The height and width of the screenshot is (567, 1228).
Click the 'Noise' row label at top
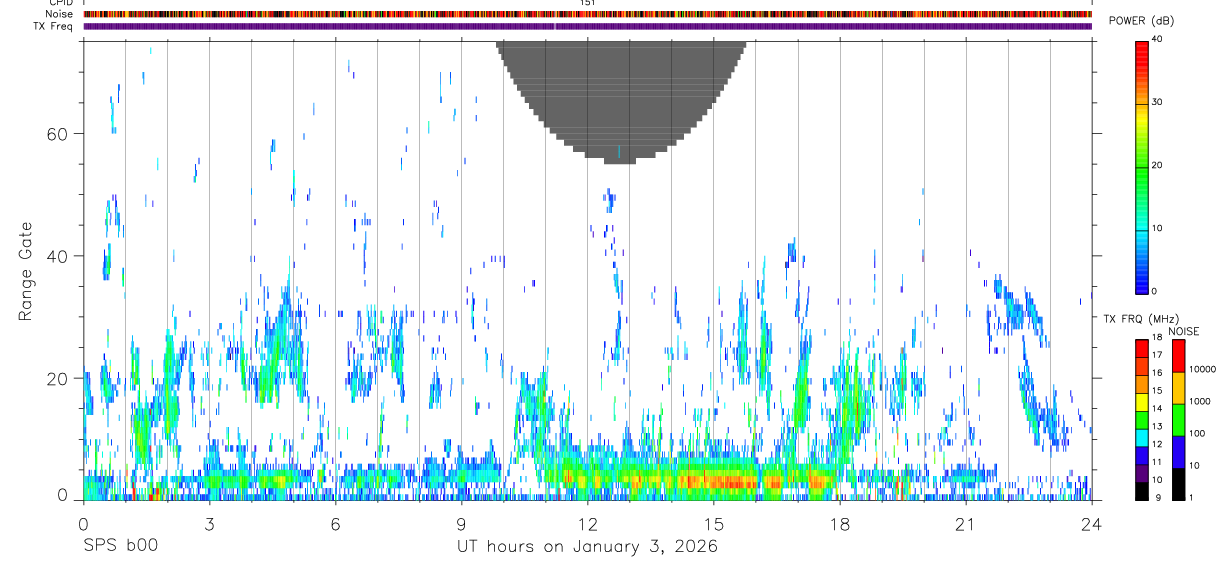coord(60,15)
